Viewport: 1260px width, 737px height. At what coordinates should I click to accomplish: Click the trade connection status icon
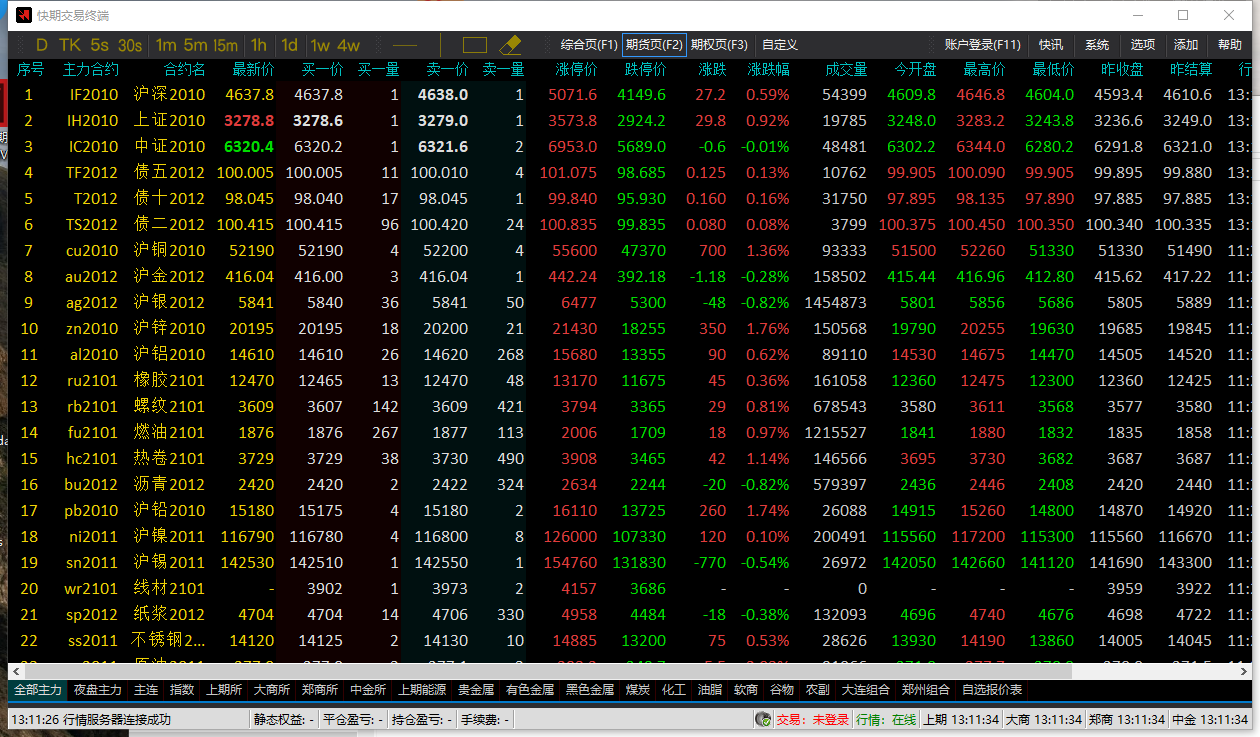click(763, 719)
